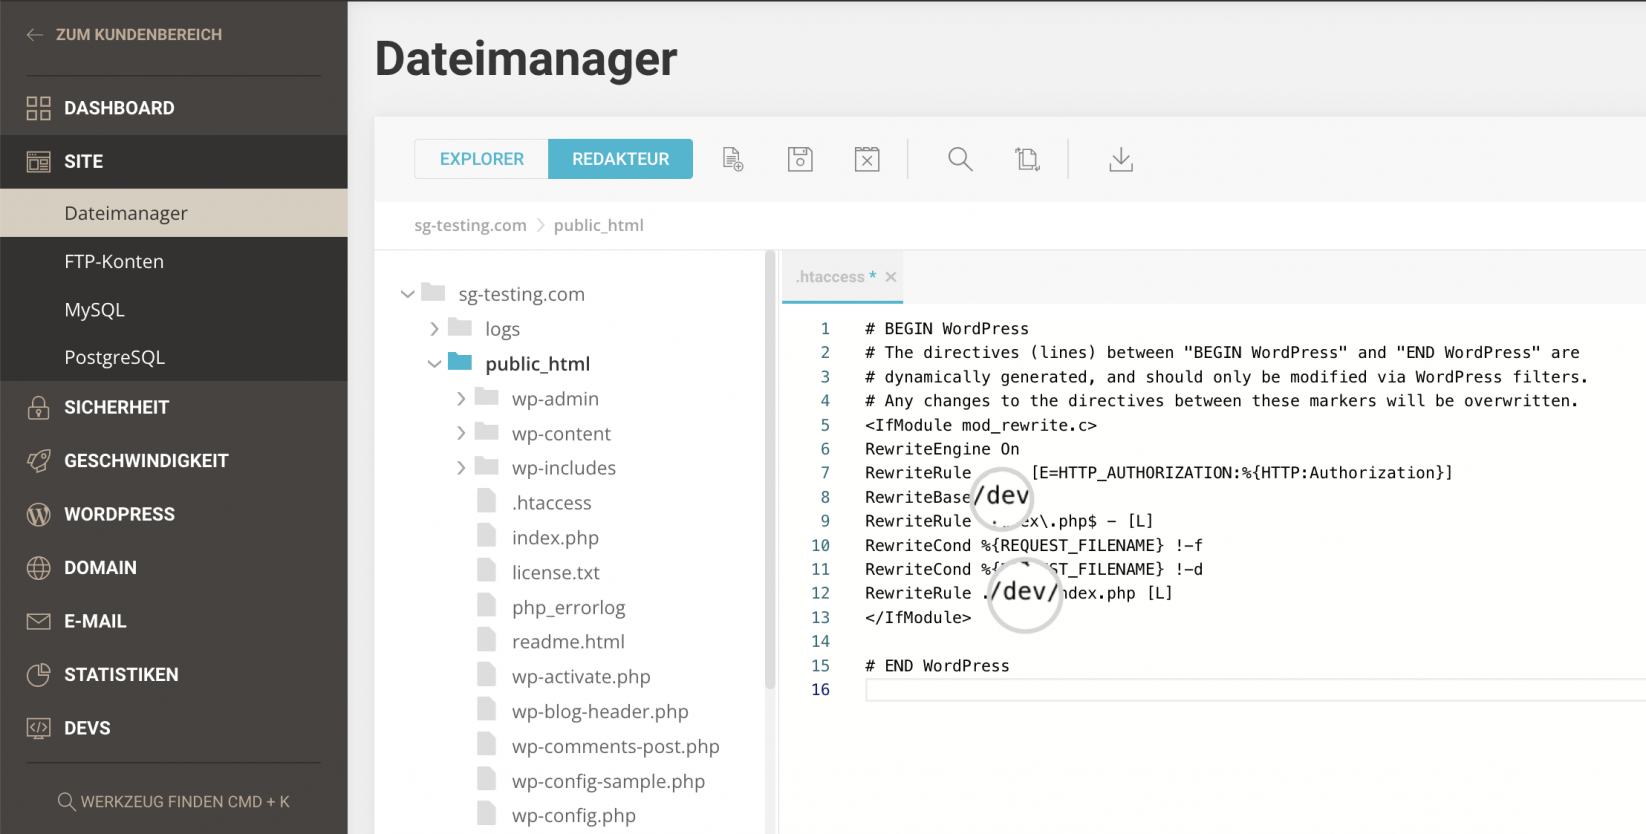Click the Domain globe icon
The image size is (1646, 834).
pyautogui.click(x=38, y=568)
